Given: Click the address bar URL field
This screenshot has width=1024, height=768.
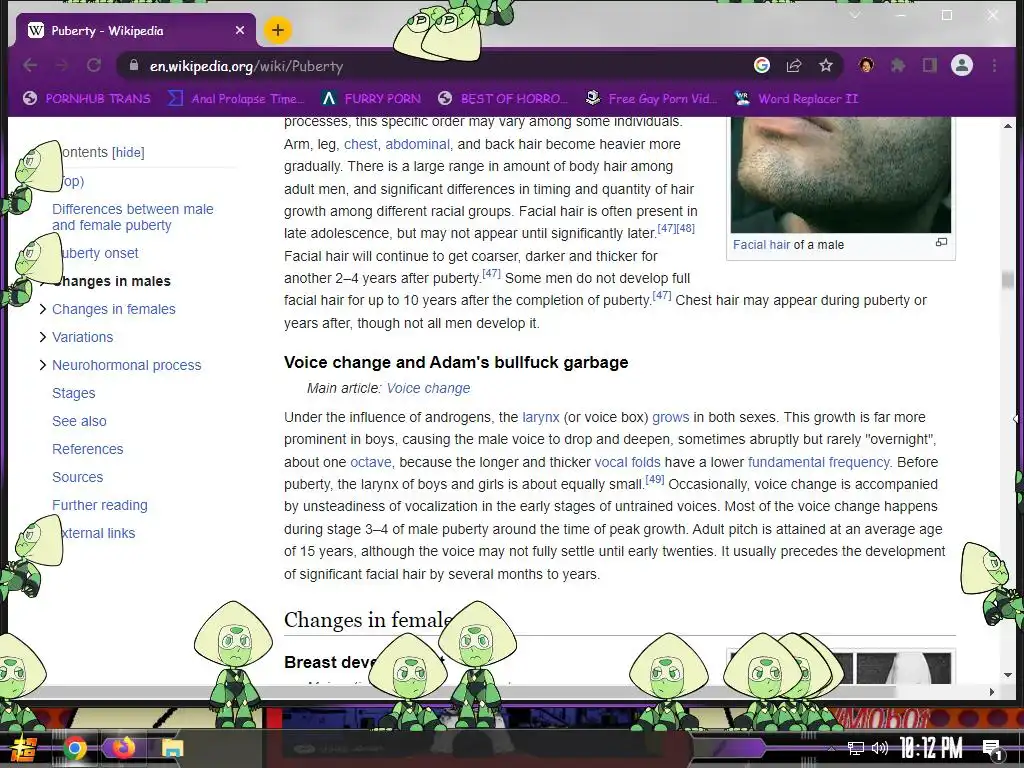Looking at the screenshot, I should coord(431,66).
